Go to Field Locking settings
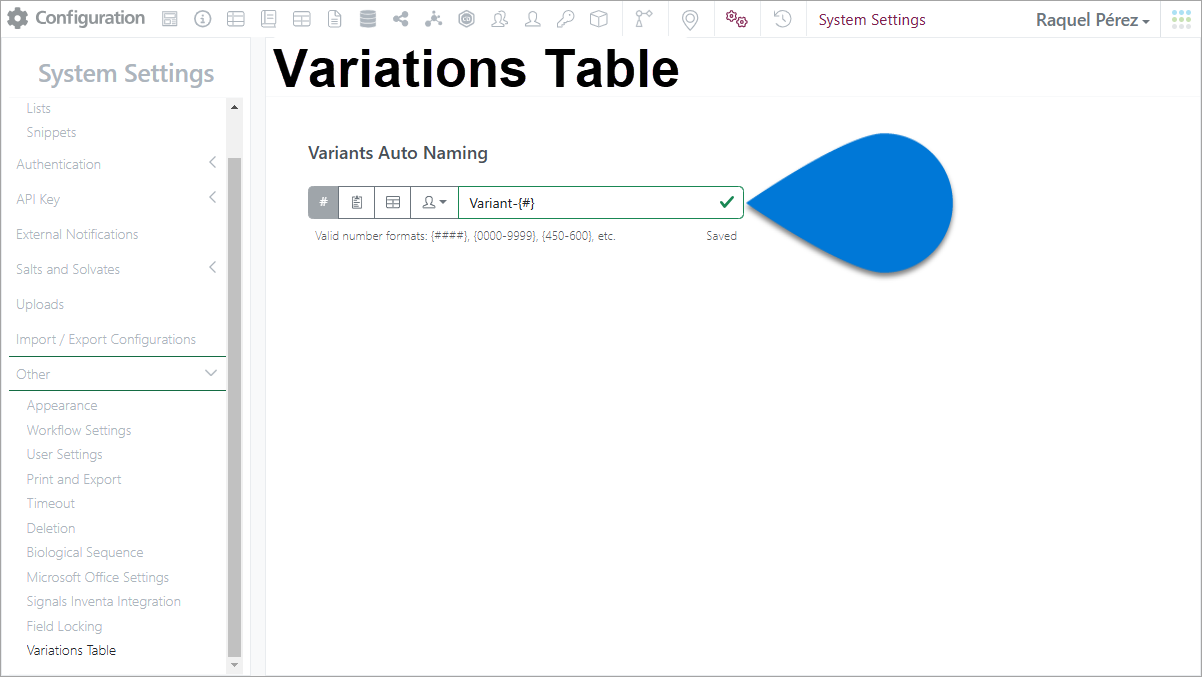 coord(64,626)
